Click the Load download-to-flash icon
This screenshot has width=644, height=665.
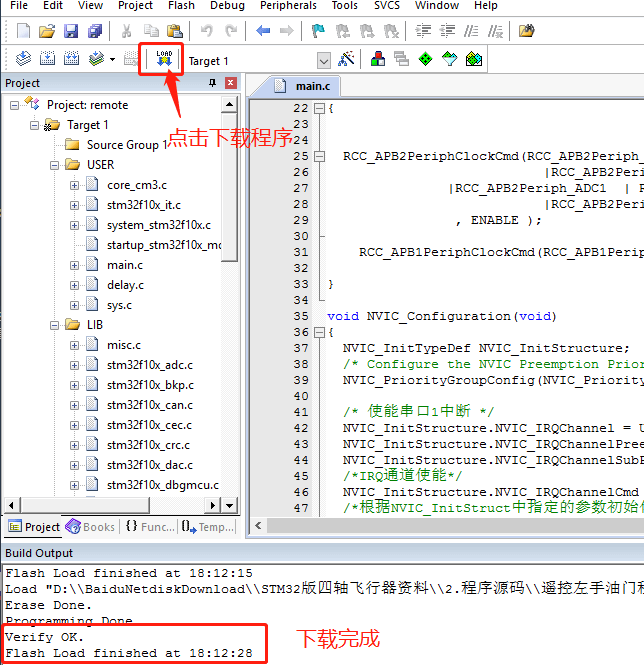[164, 59]
